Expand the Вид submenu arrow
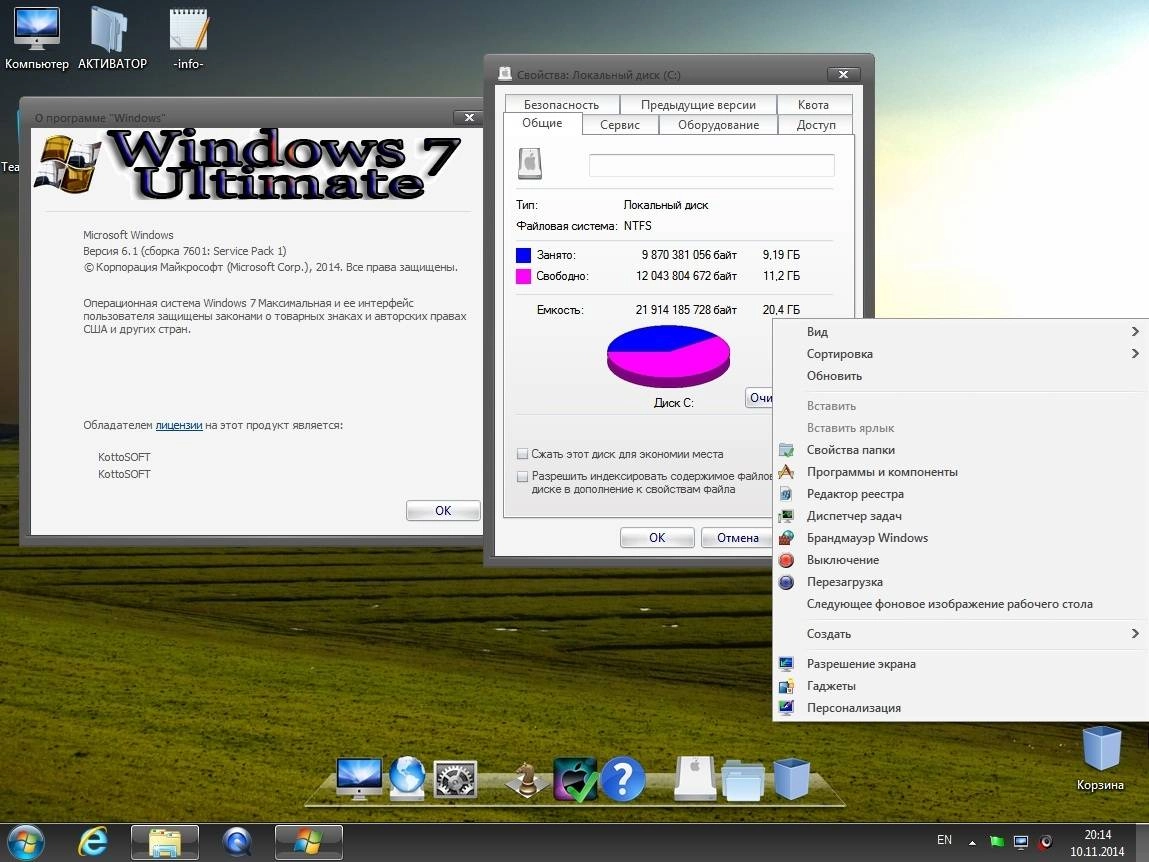 point(1134,331)
